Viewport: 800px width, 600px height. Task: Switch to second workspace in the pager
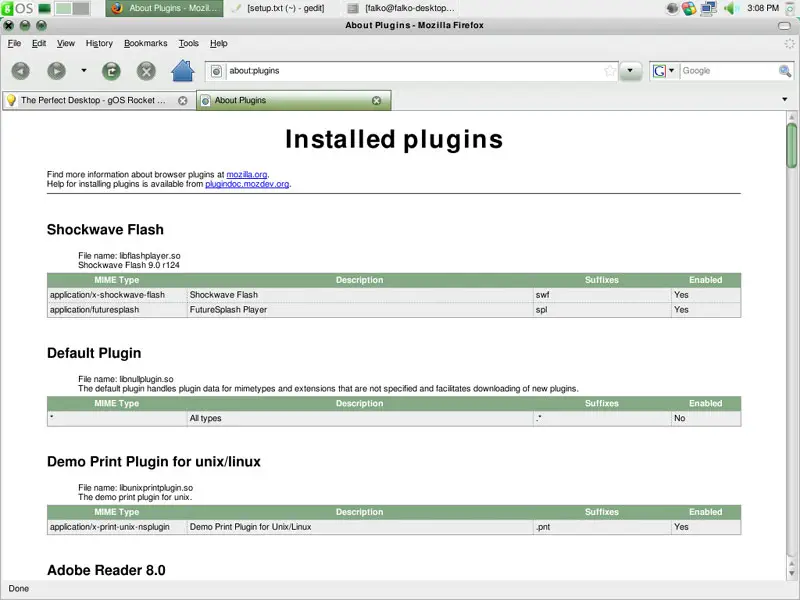[x=81, y=8]
